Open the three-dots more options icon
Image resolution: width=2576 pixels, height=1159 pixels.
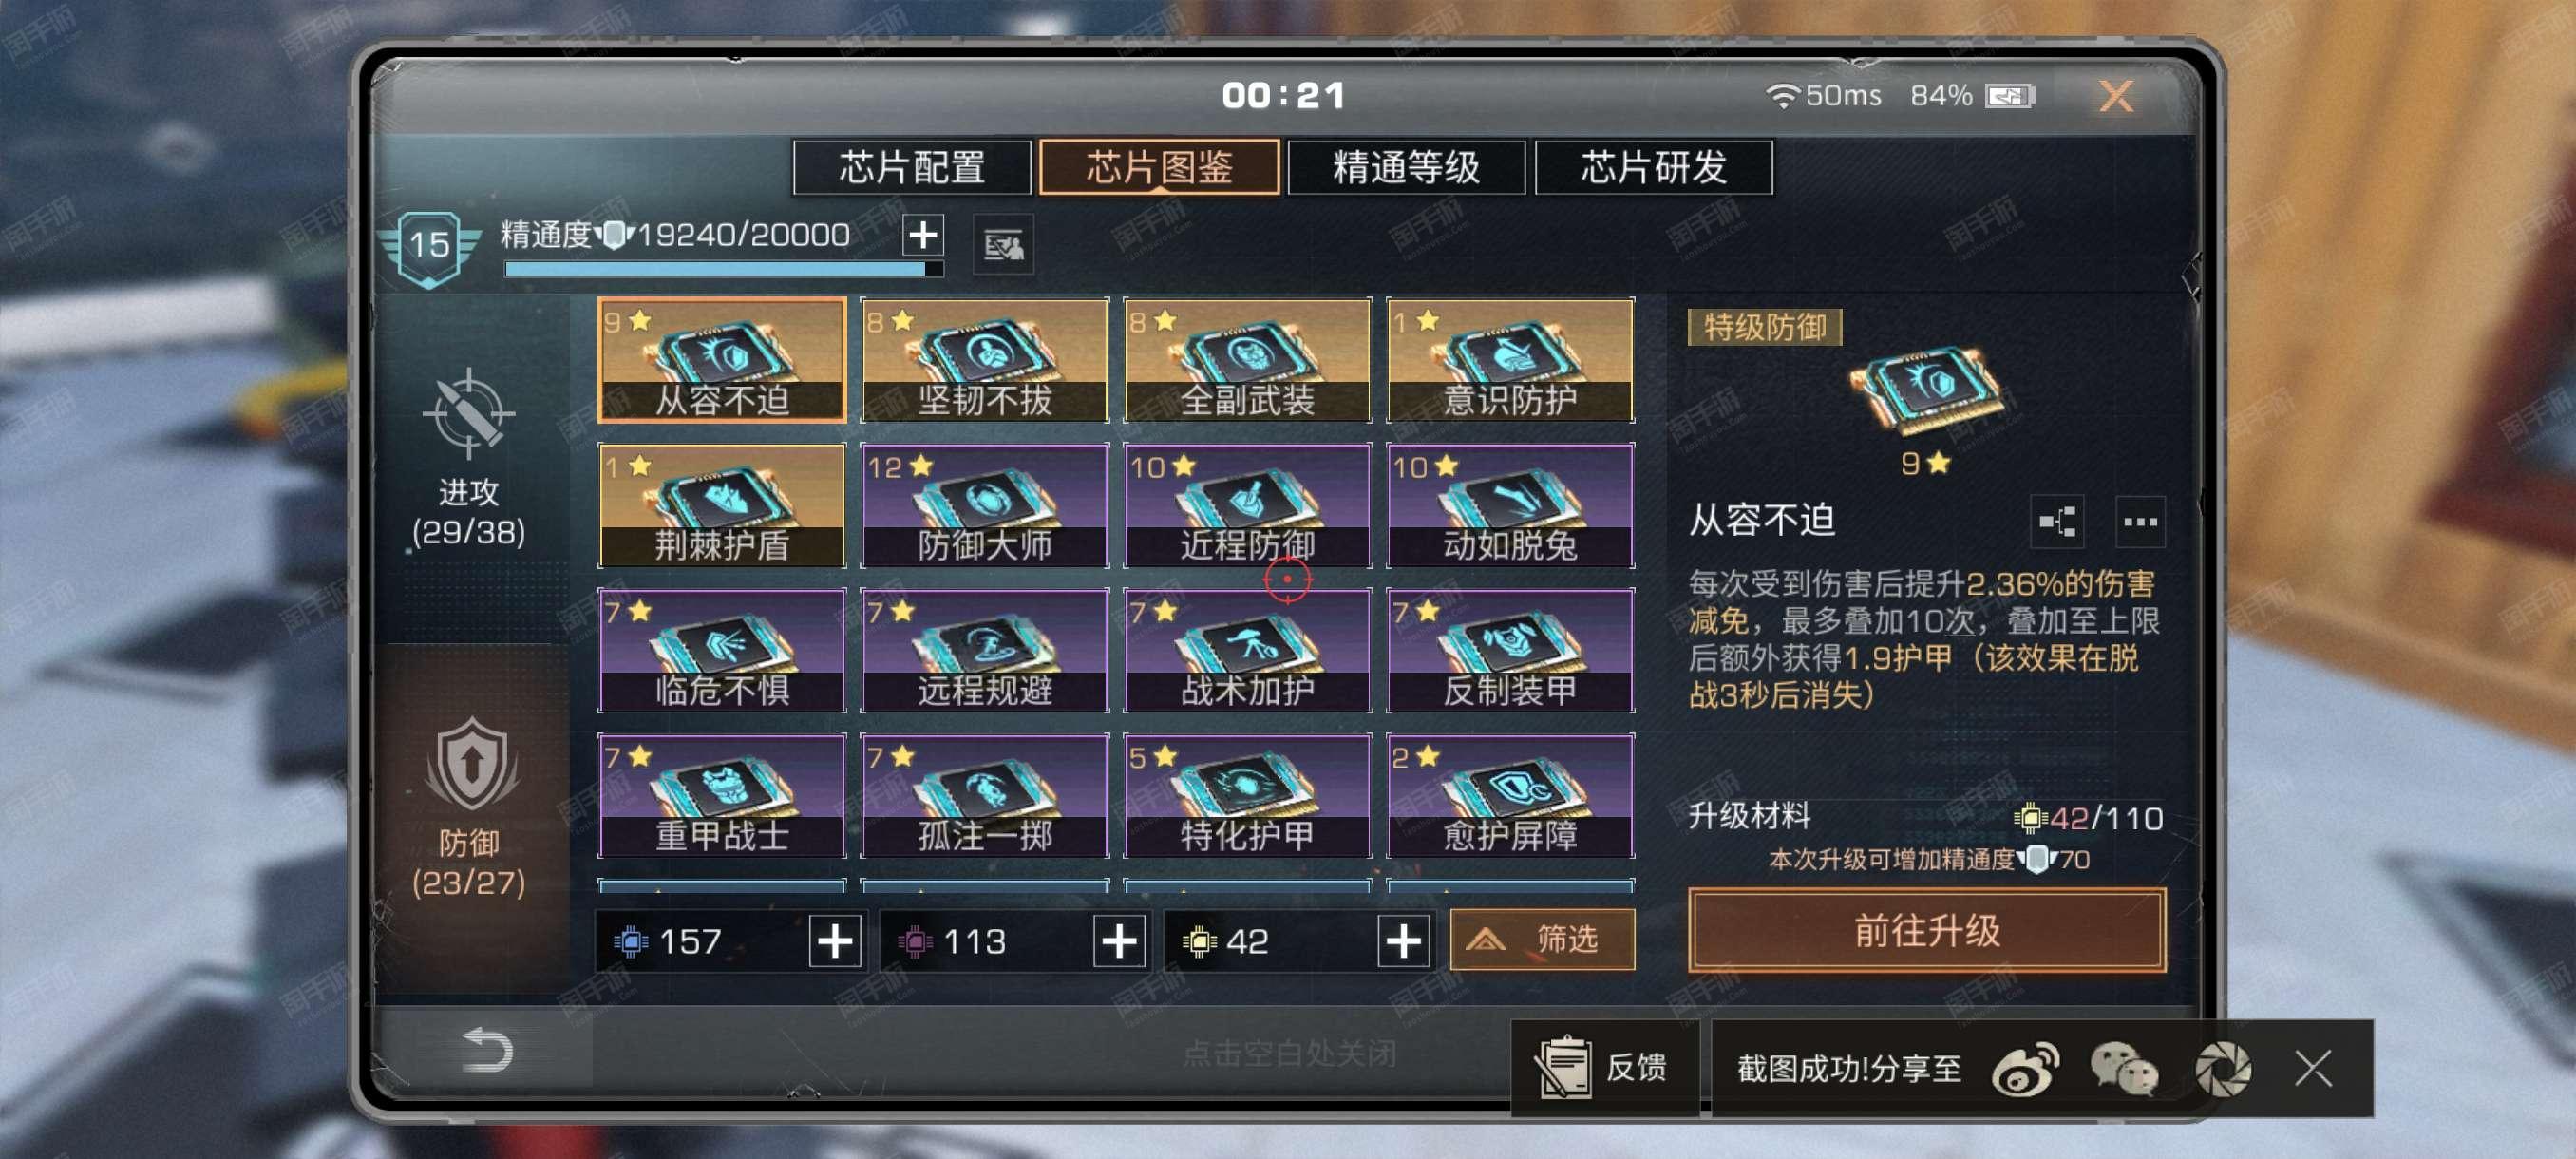click(x=2139, y=521)
